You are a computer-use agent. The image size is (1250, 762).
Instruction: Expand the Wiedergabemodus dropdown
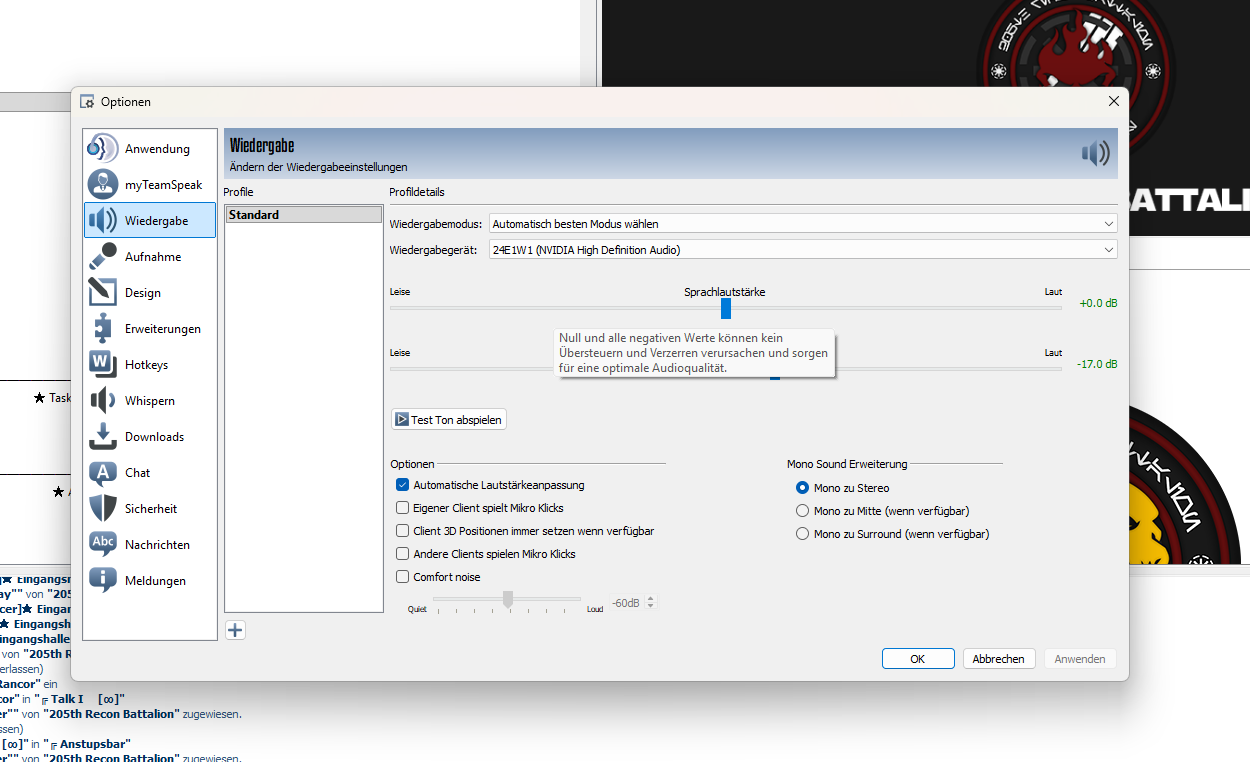pos(803,224)
